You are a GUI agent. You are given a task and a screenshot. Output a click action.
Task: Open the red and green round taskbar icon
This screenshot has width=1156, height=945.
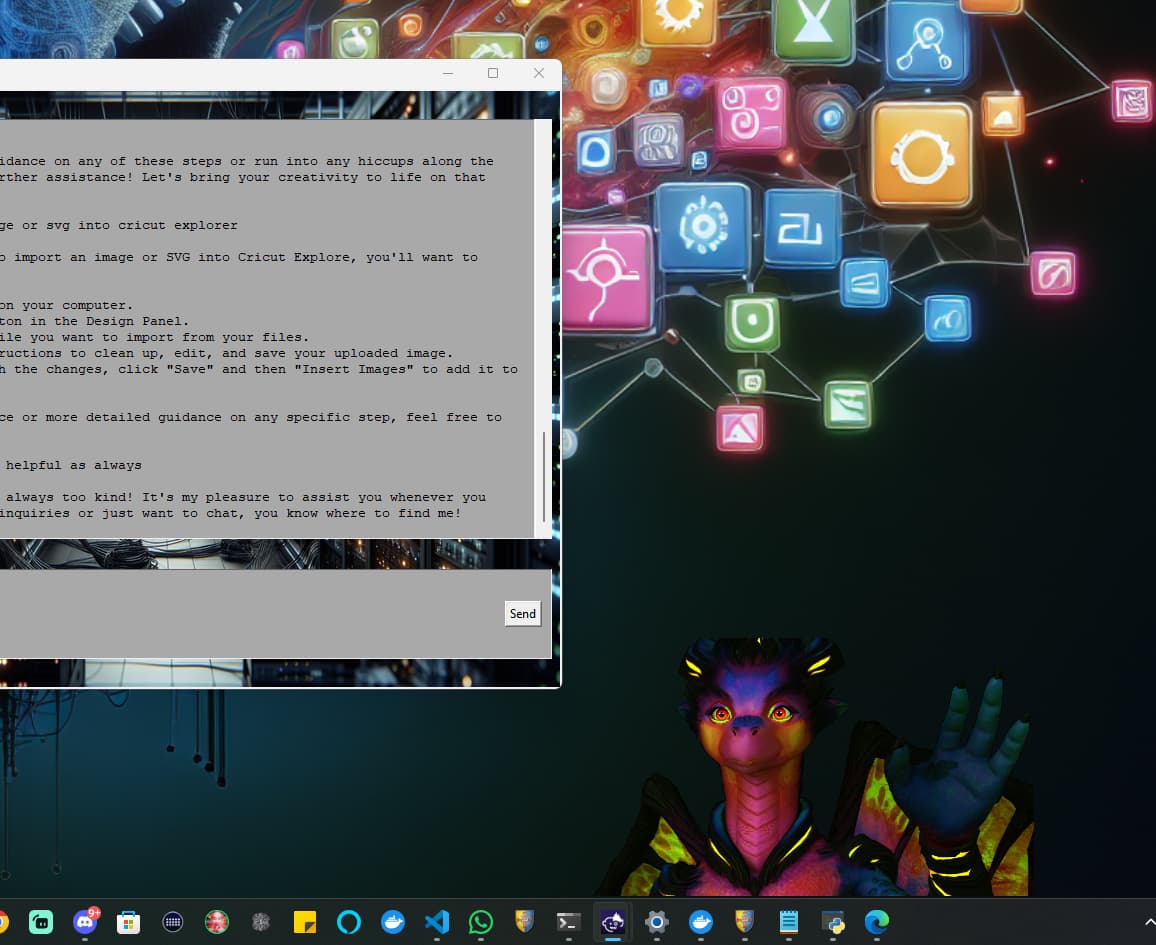(217, 921)
